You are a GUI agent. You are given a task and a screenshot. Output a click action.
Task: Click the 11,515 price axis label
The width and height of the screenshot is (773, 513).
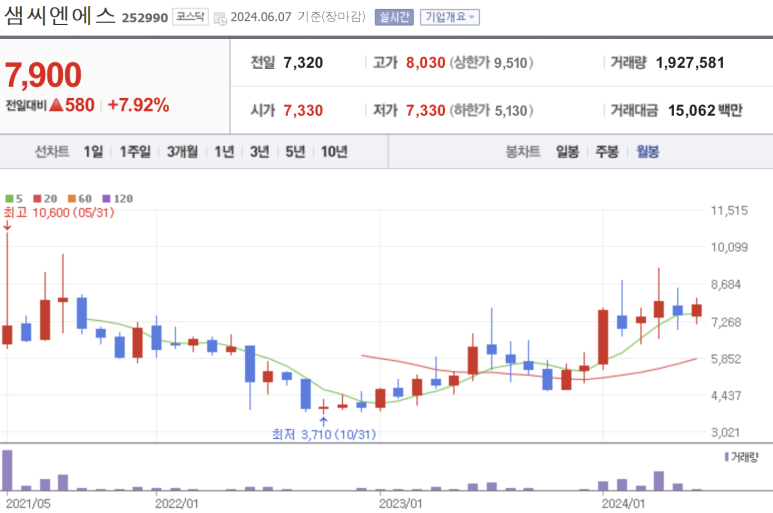pyautogui.click(x=729, y=210)
